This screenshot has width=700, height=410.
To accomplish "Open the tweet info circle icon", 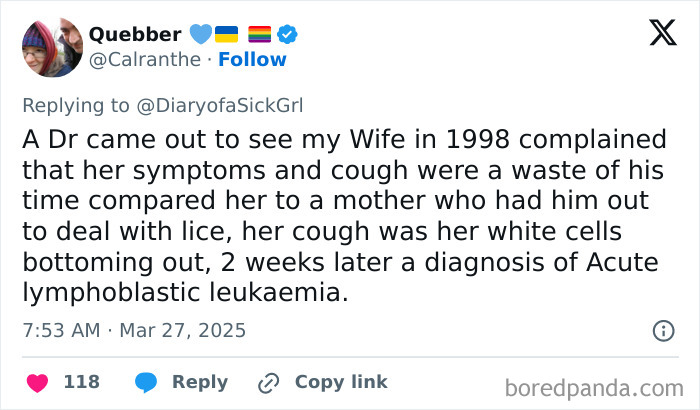I will click(662, 330).
